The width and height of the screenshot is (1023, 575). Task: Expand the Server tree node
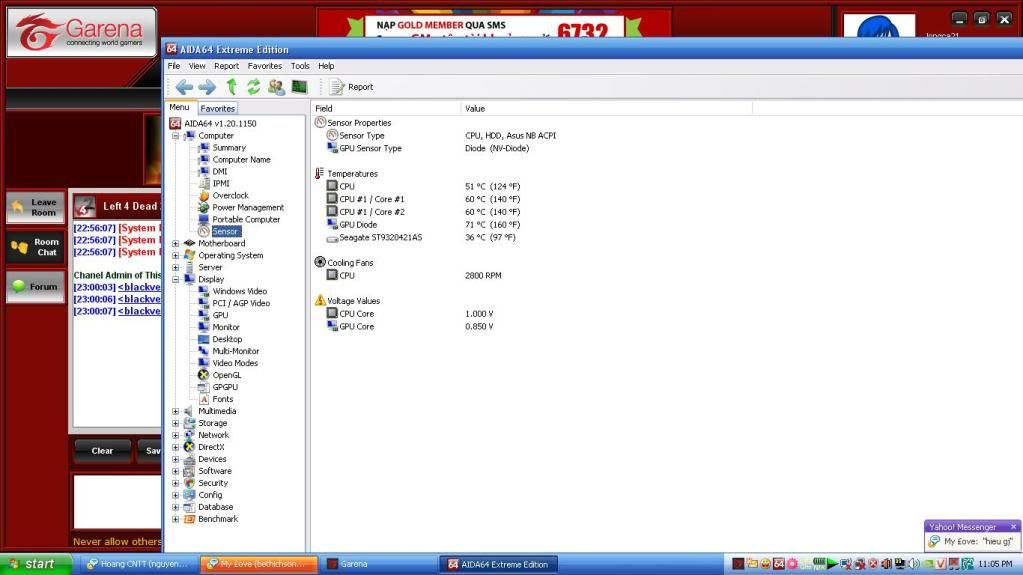[176, 268]
